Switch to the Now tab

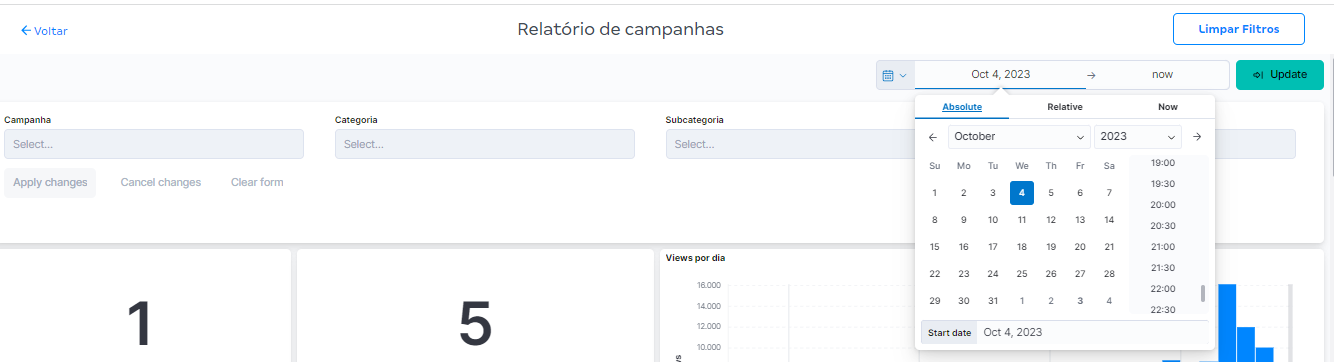1168,107
